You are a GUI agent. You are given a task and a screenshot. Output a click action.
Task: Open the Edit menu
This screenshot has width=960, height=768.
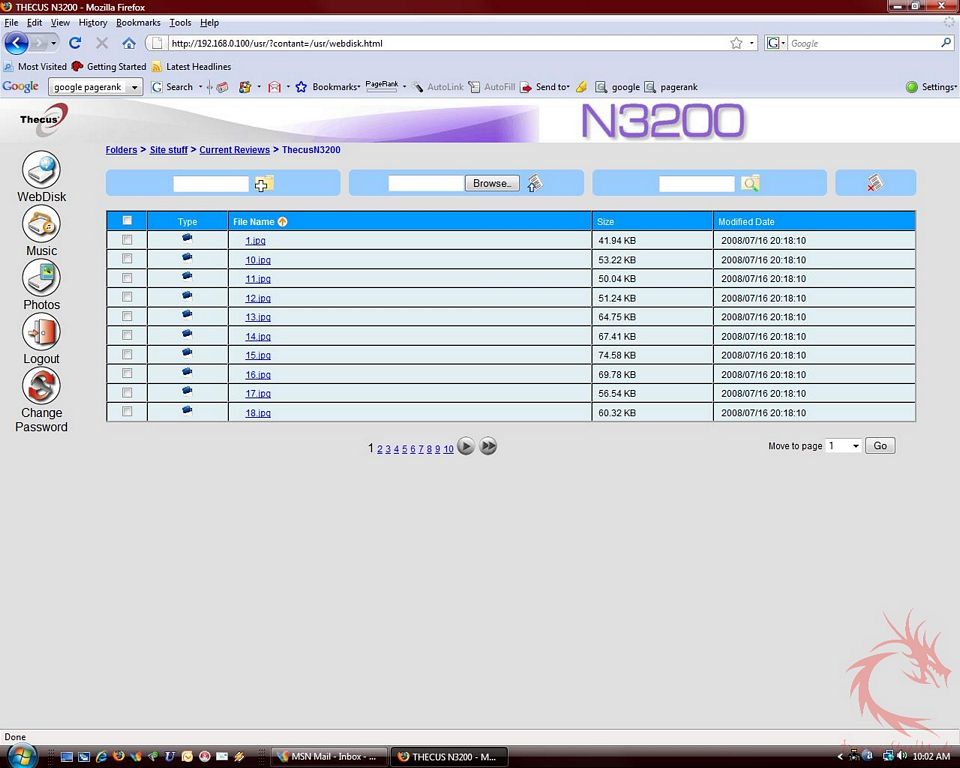pos(34,23)
